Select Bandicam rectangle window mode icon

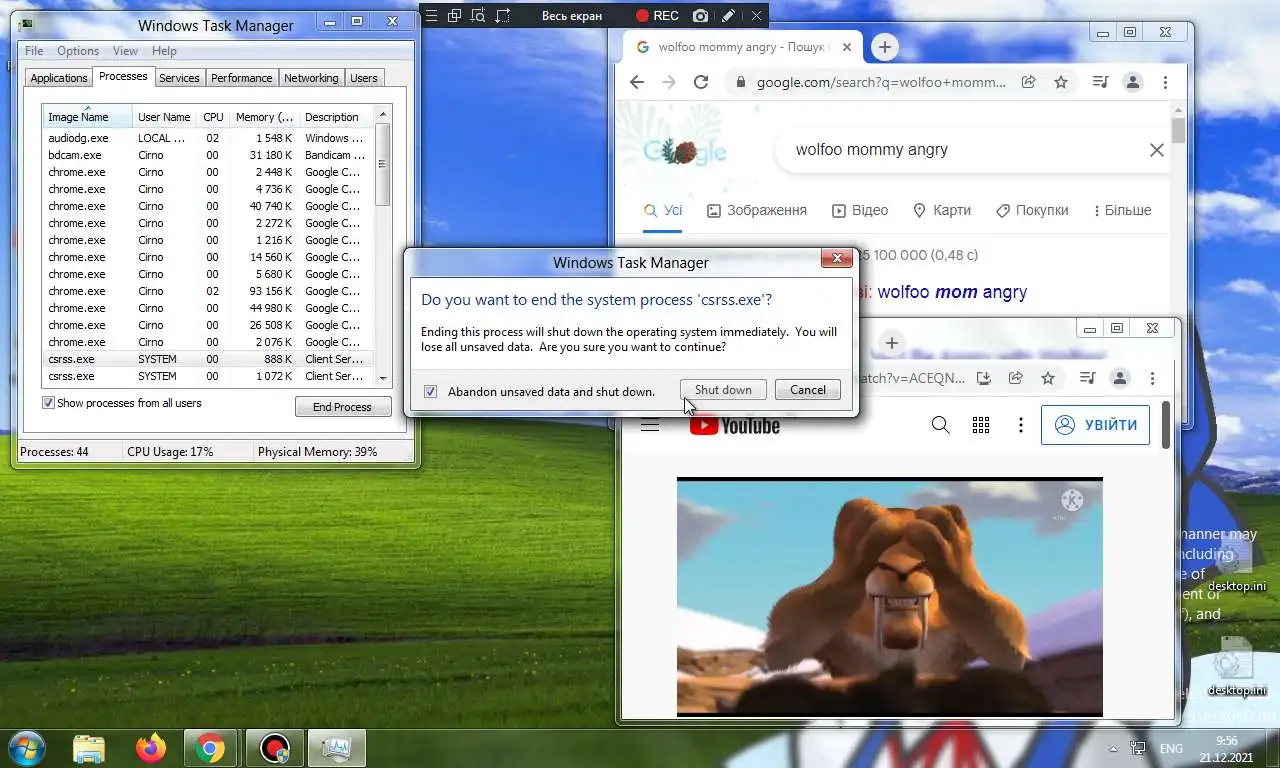455,15
